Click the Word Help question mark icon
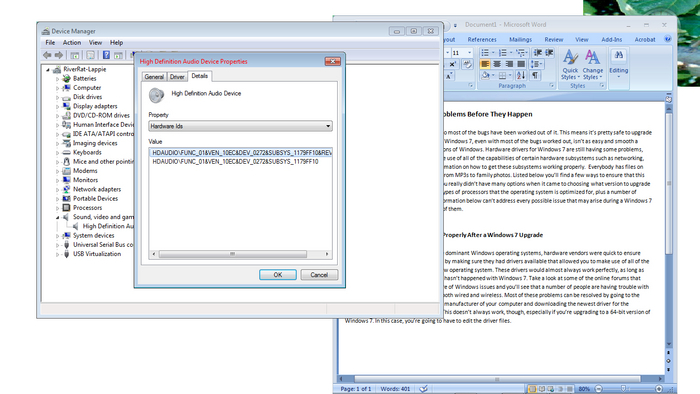This screenshot has height=394, width=700. [x=668, y=39]
